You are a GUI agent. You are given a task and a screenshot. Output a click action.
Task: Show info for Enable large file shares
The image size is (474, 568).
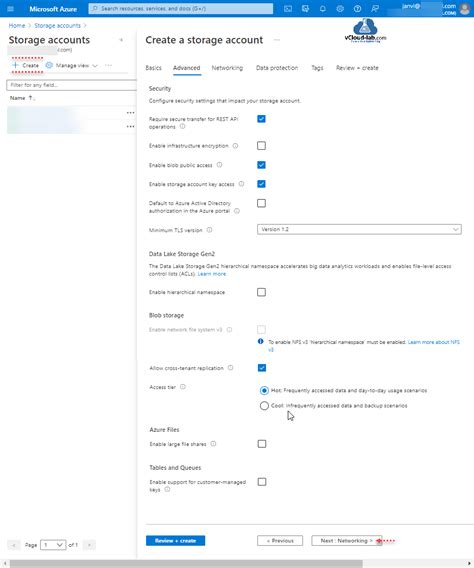pyautogui.click(x=213, y=444)
